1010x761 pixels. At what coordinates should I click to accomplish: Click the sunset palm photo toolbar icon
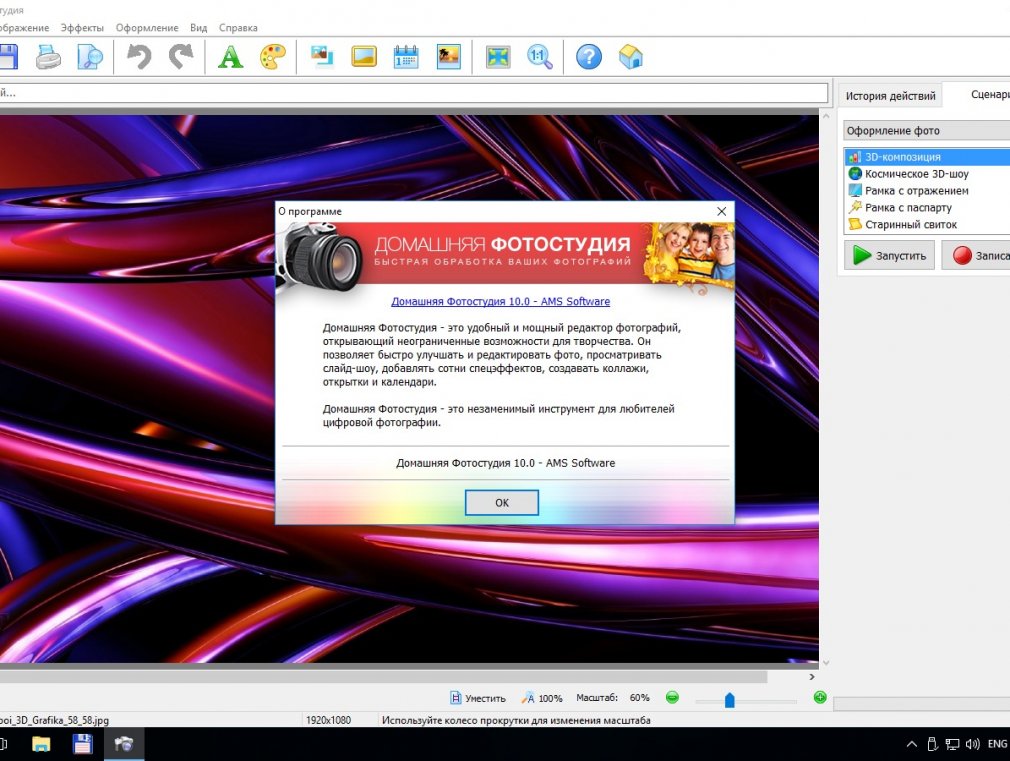coord(448,57)
